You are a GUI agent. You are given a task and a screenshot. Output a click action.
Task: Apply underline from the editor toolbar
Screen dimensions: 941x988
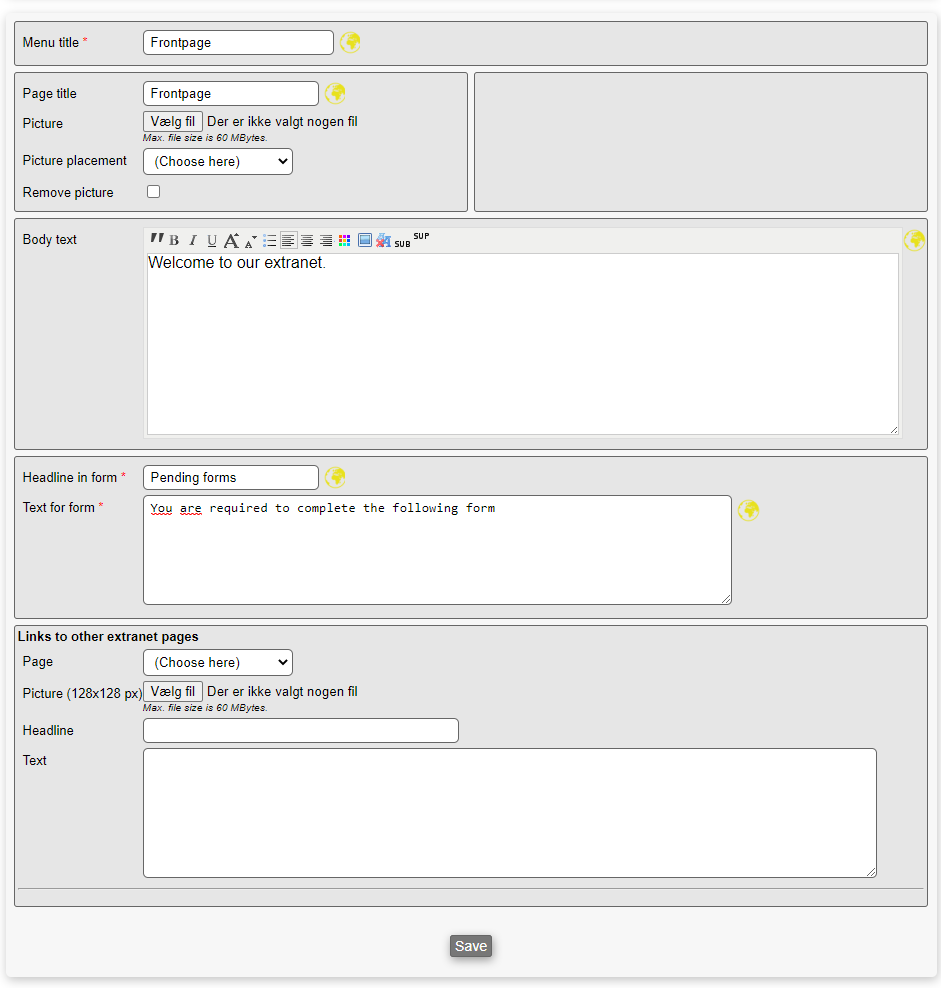(212, 241)
